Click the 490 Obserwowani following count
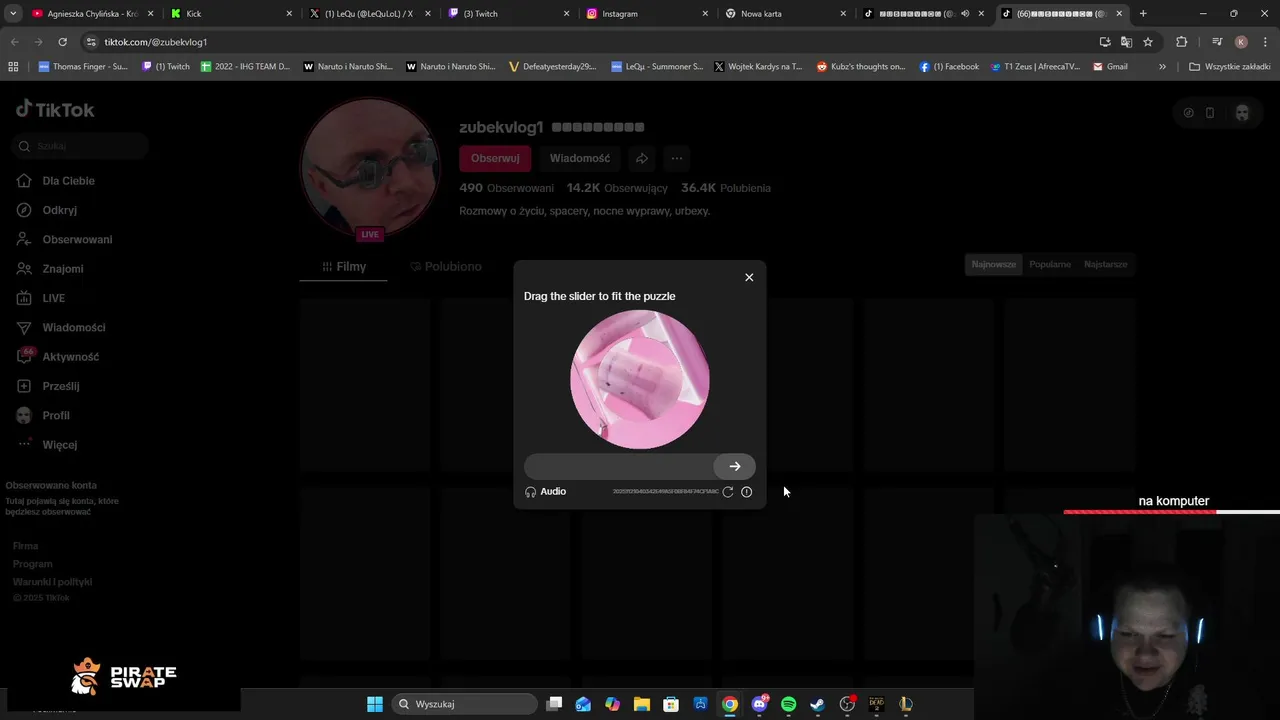 point(506,188)
